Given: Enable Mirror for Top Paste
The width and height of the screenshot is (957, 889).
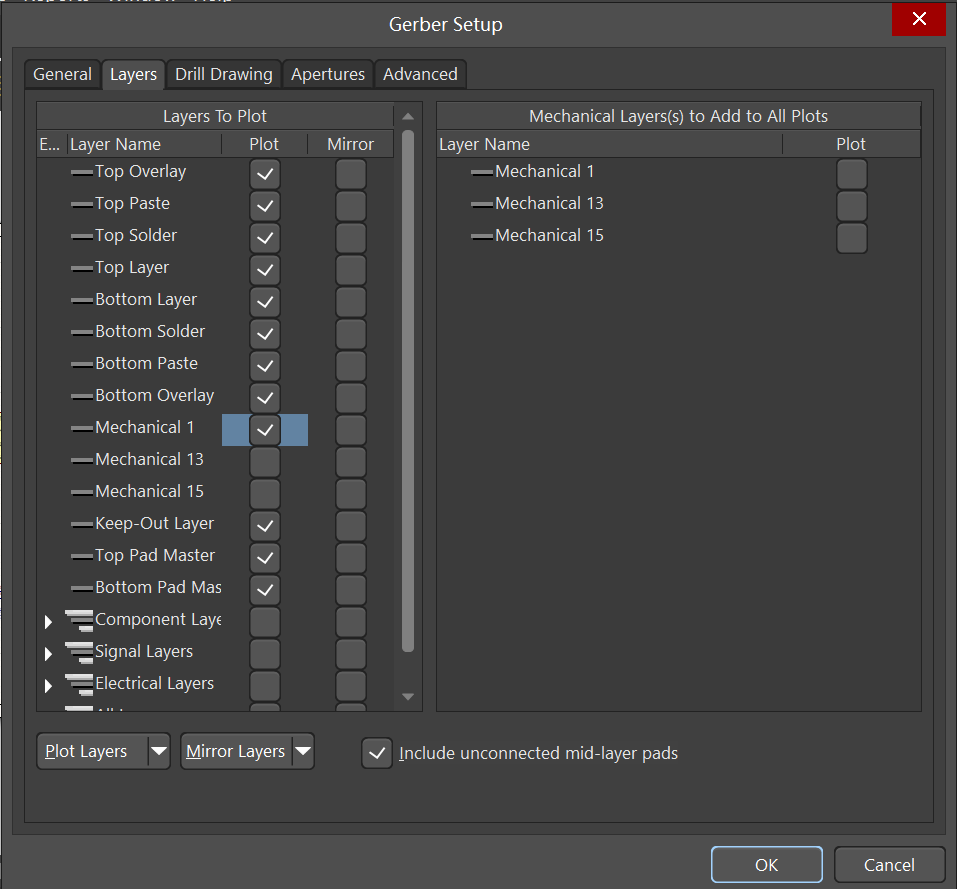Looking at the screenshot, I should tap(351, 206).
